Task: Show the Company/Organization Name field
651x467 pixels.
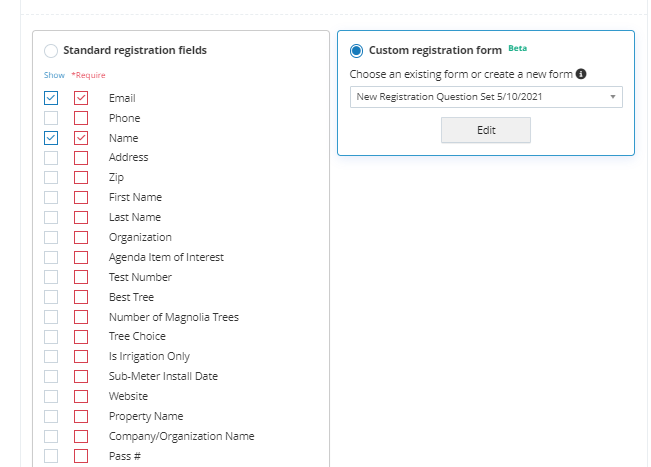Action: 51,436
